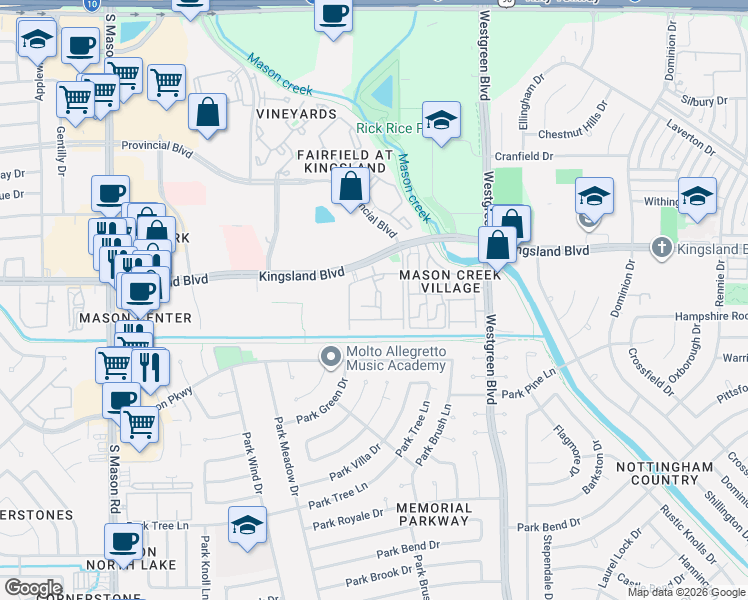Click the grocery cart marker left of restaurant fork-knife marker

click(x=114, y=366)
